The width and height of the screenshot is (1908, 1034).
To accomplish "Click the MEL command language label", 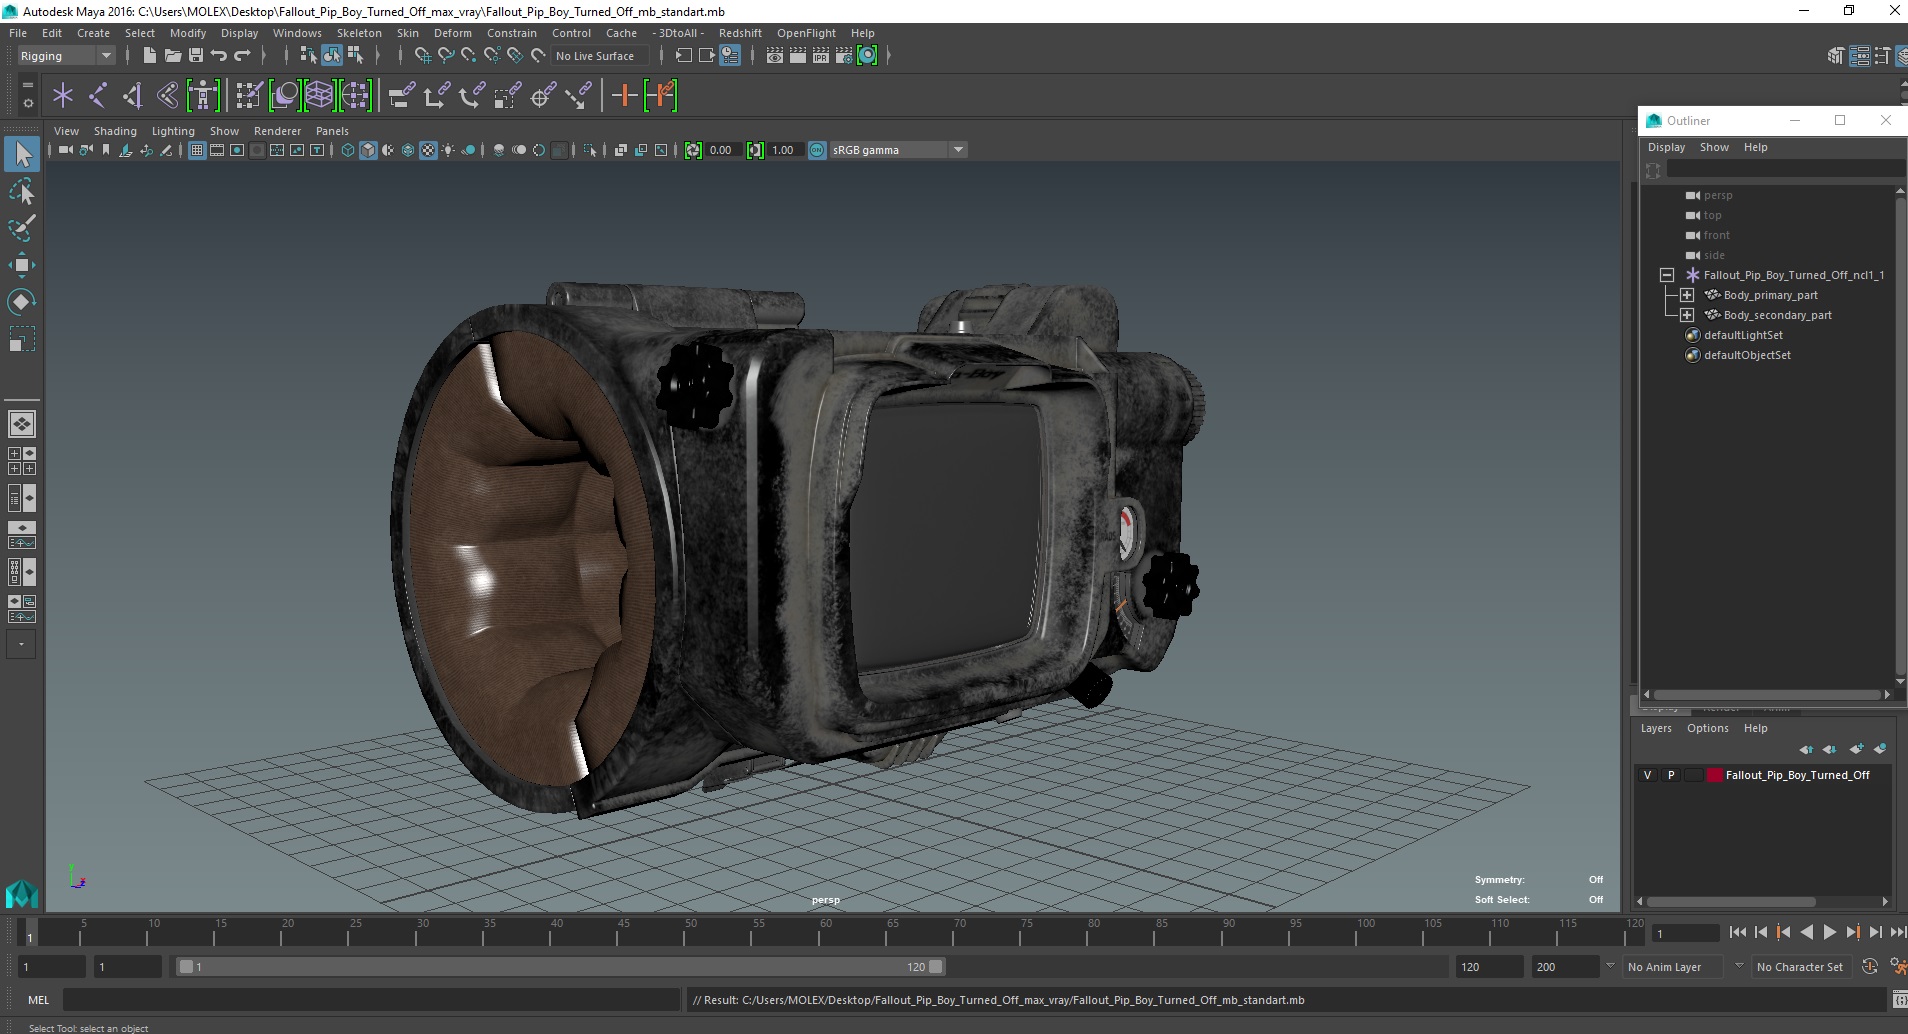I will [38, 1000].
